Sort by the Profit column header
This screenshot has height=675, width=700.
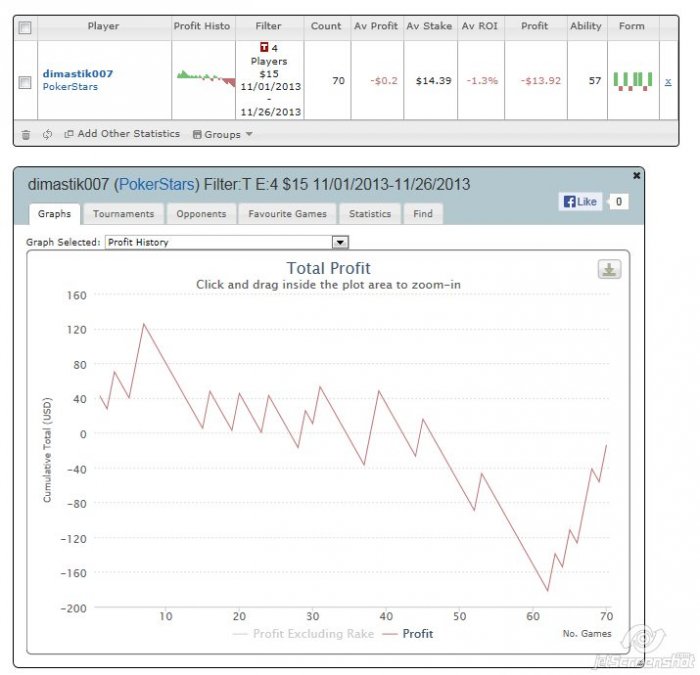pyautogui.click(x=534, y=26)
